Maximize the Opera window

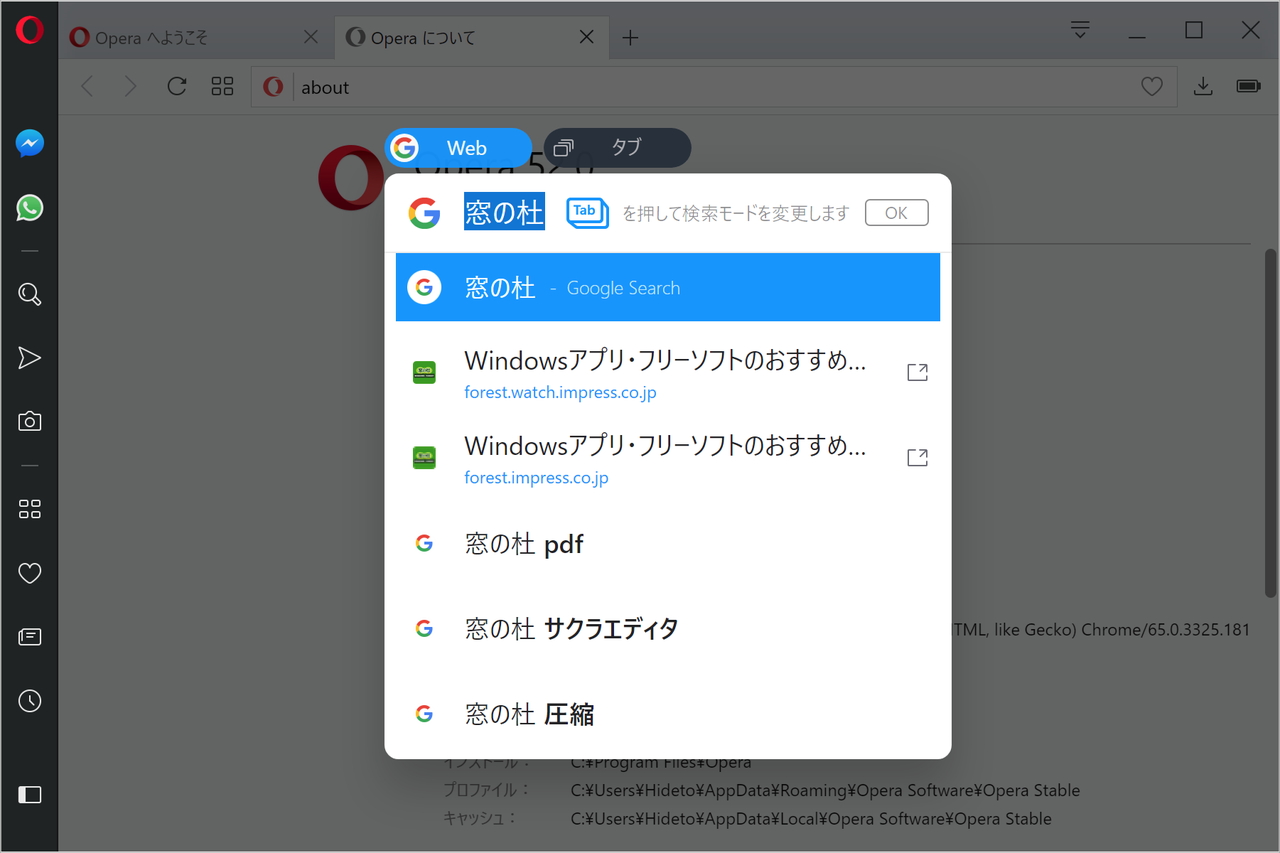click(1193, 30)
